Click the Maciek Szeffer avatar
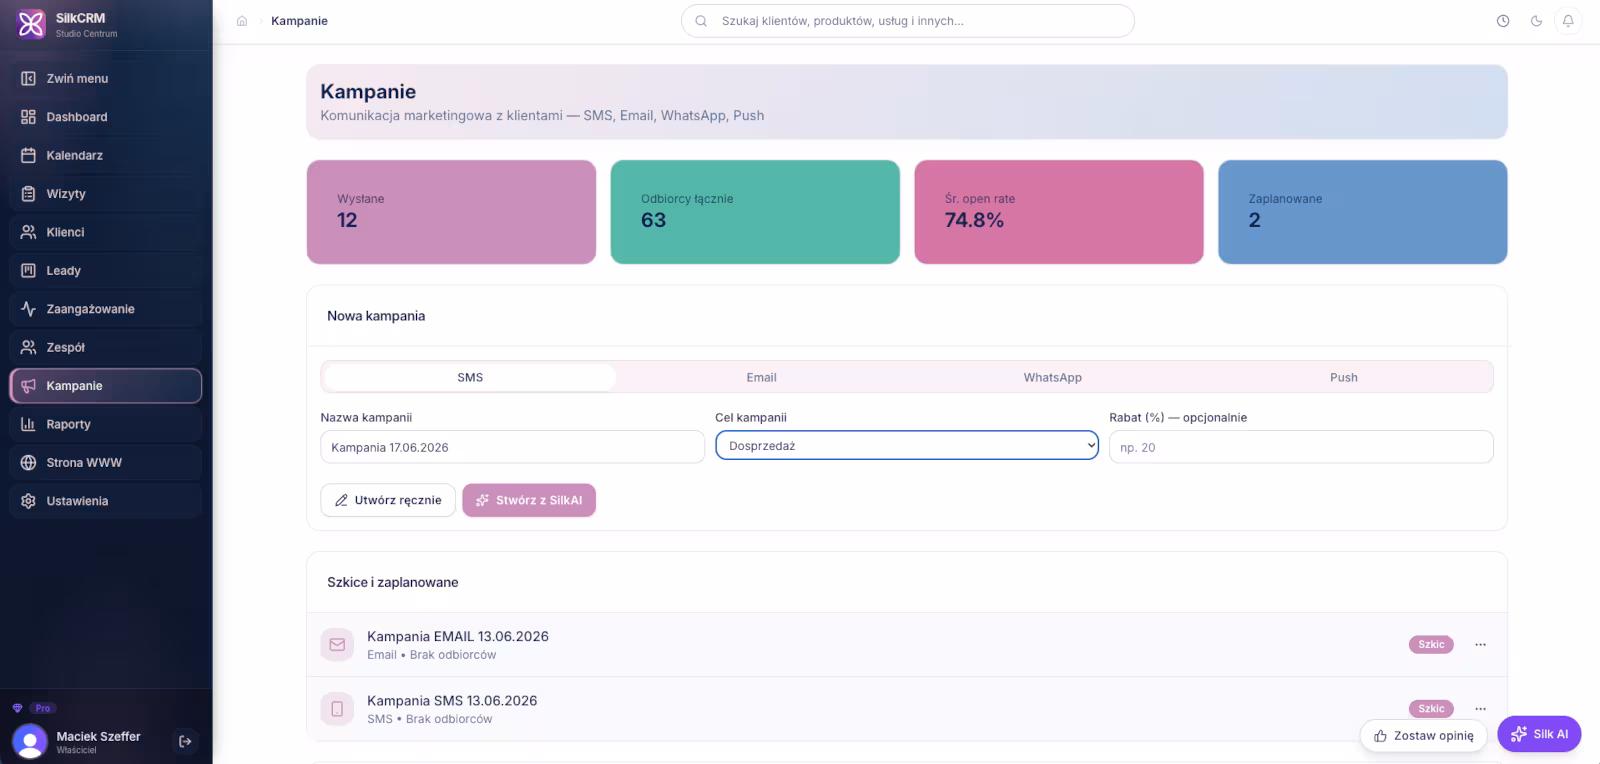The image size is (1600, 764). [x=30, y=741]
